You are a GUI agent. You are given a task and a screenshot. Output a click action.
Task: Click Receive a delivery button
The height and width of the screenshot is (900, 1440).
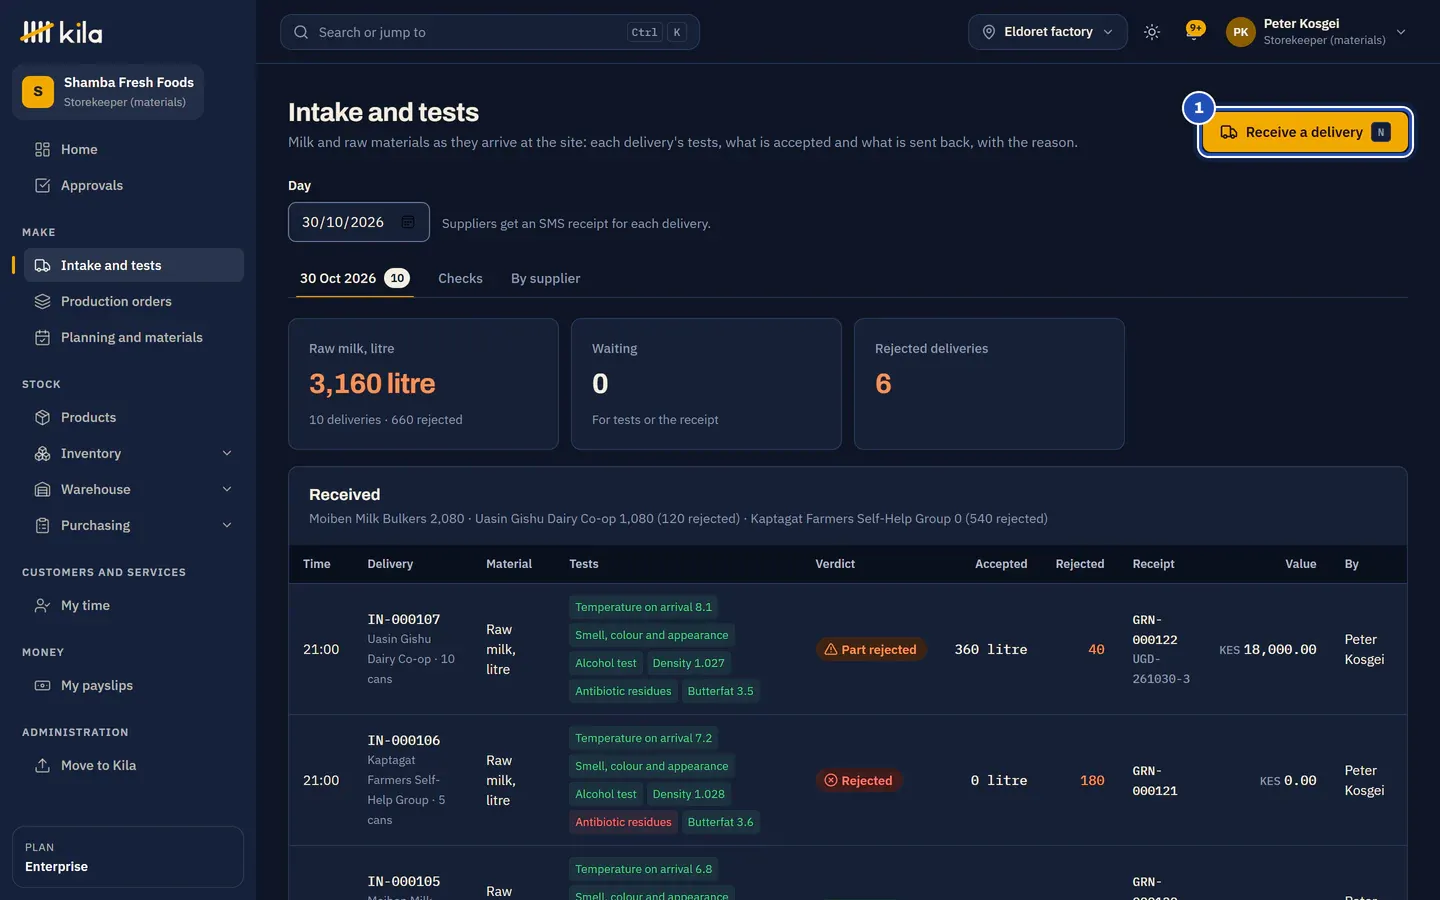(1305, 132)
